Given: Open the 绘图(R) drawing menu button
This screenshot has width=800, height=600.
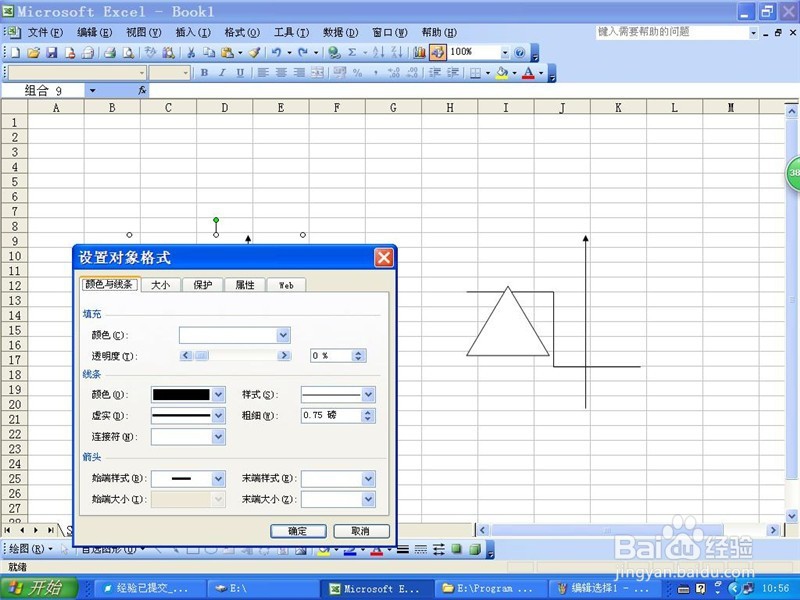Looking at the screenshot, I should click(31, 549).
